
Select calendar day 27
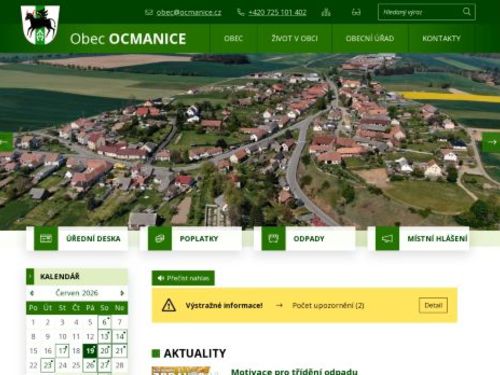tap(105, 365)
